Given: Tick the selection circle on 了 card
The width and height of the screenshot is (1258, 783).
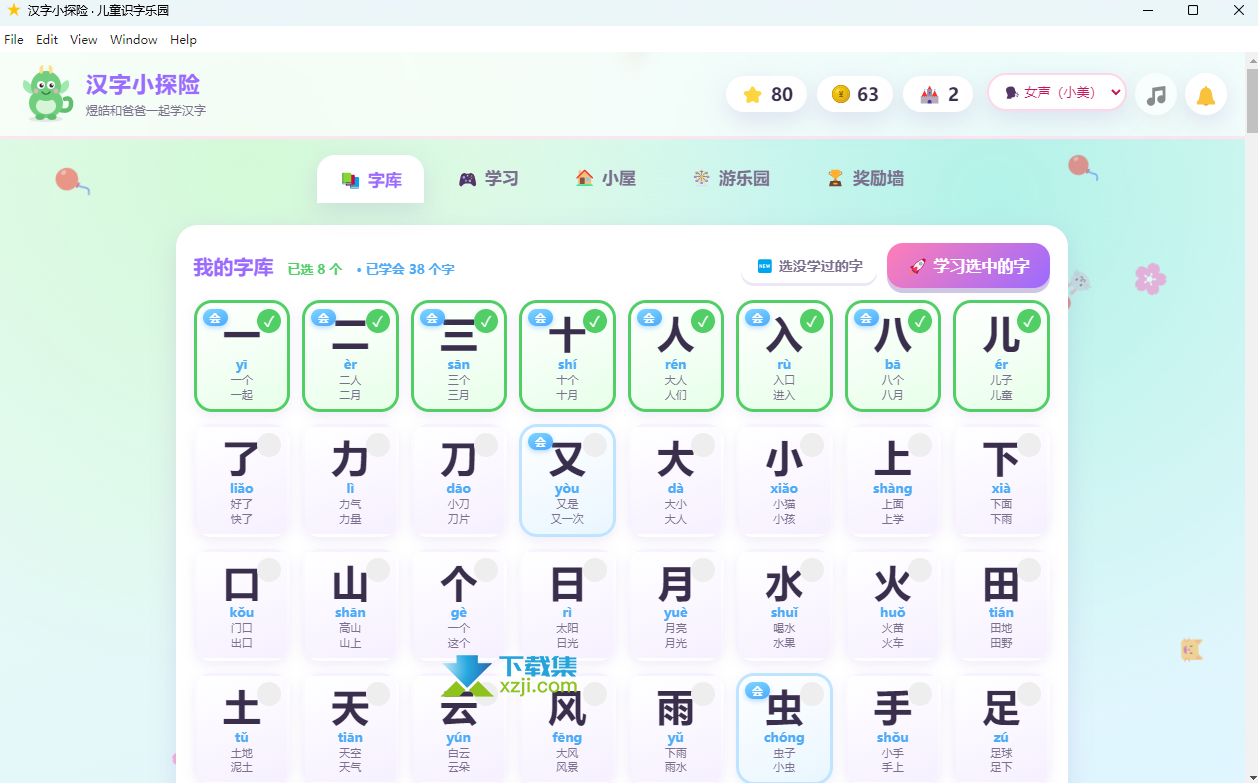Looking at the screenshot, I should click(269, 445).
